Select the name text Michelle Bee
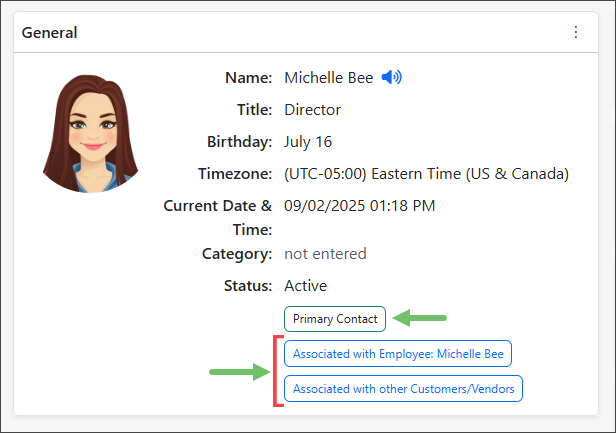This screenshot has width=616, height=433. coord(328,78)
